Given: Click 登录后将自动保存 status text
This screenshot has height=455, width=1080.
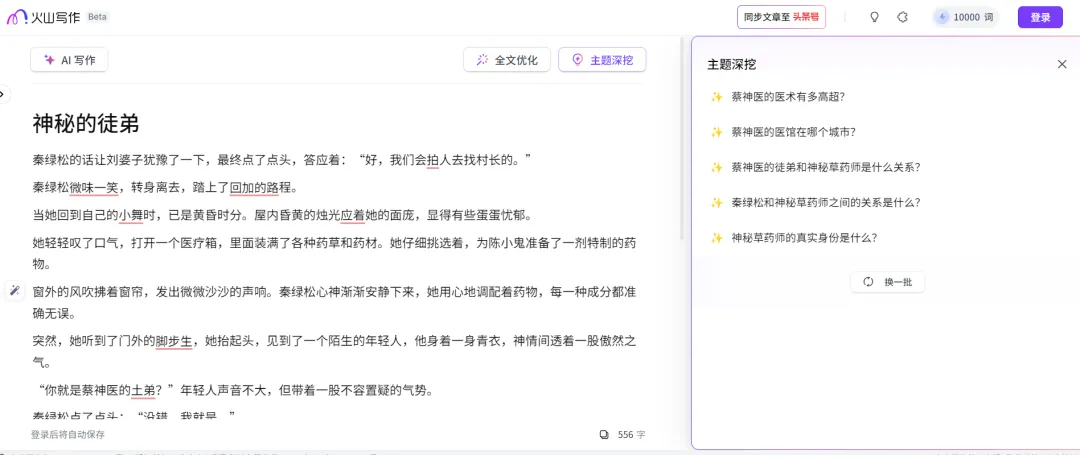Looking at the screenshot, I should [68, 434].
